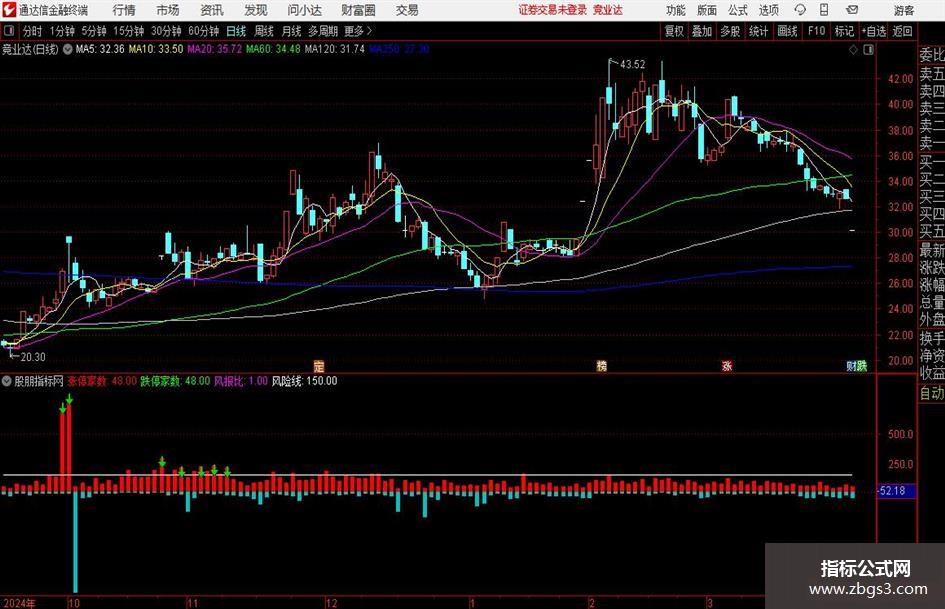Click the 涨停家数 indicator label
Image resolution: width=945 pixels, height=609 pixels.
pyautogui.click(x=102, y=381)
